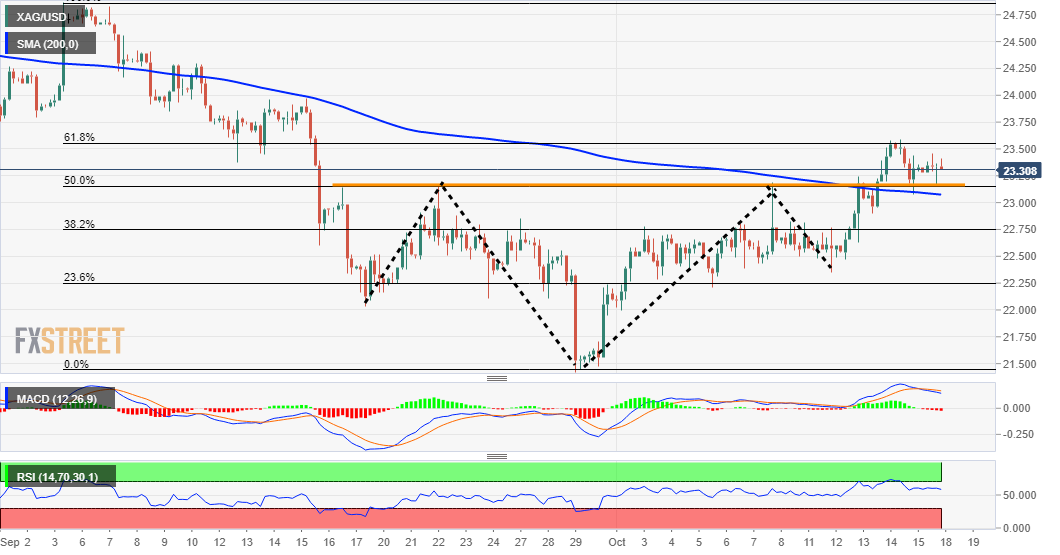The width and height of the screenshot is (1060, 555).
Task: Select the 23.6% Fibonacci level label
Action: [79, 278]
